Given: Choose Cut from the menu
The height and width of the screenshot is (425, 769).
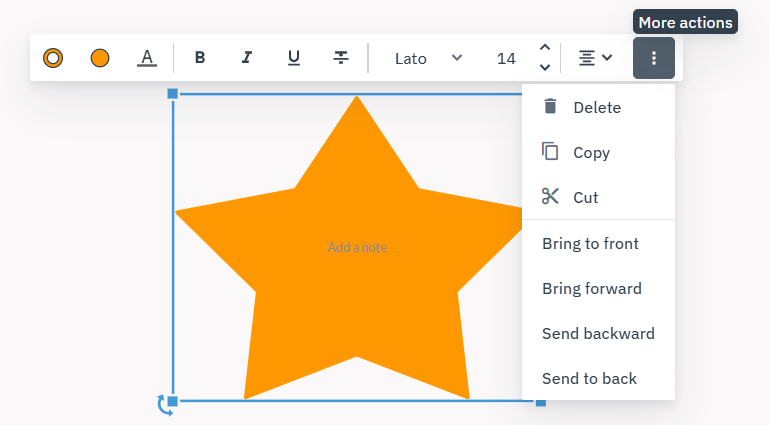Looking at the screenshot, I should pyautogui.click(x=598, y=197).
